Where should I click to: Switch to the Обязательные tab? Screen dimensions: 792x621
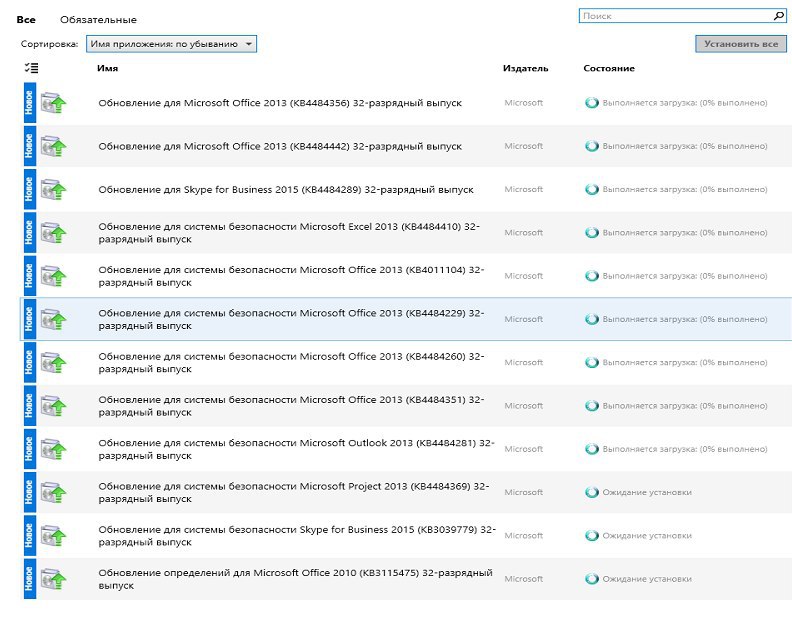pyautogui.click(x=98, y=20)
